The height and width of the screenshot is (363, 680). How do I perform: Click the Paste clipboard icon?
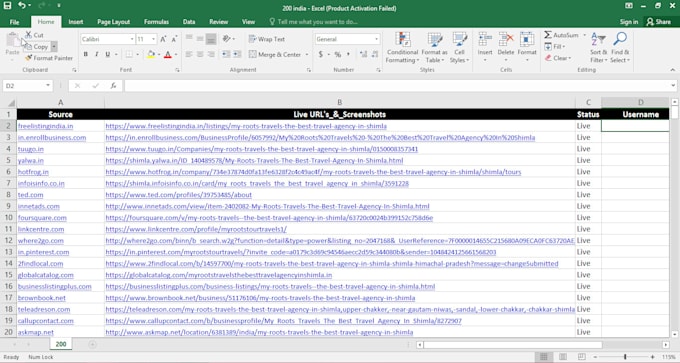[x=13, y=40]
